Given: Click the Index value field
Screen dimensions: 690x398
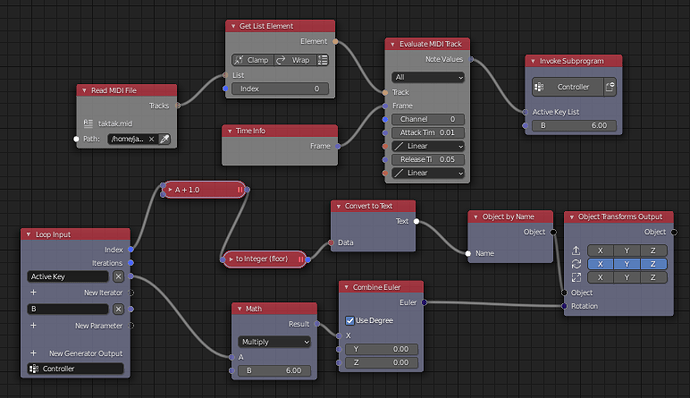Looking at the screenshot, I should coord(280,88).
